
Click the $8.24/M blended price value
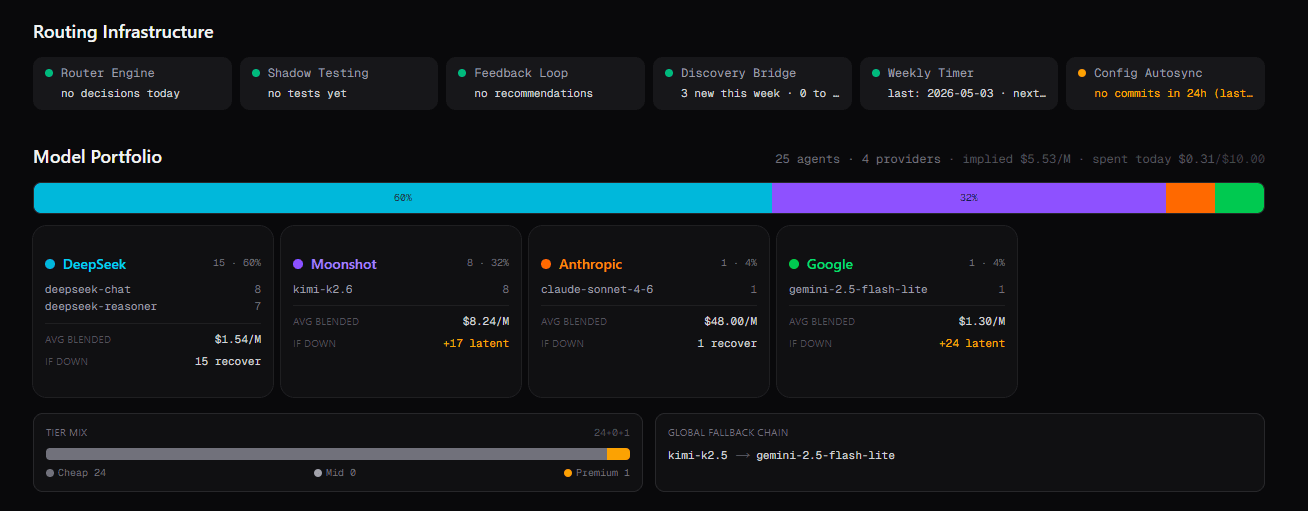click(x=485, y=321)
